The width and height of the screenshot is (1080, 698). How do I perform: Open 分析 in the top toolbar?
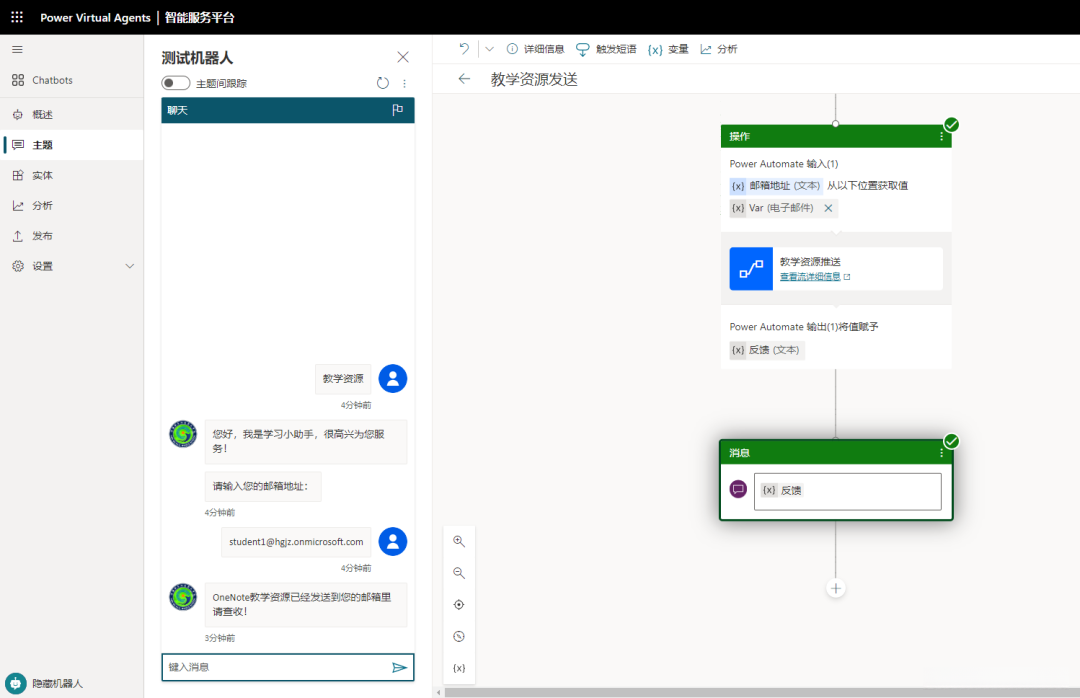(x=718, y=49)
